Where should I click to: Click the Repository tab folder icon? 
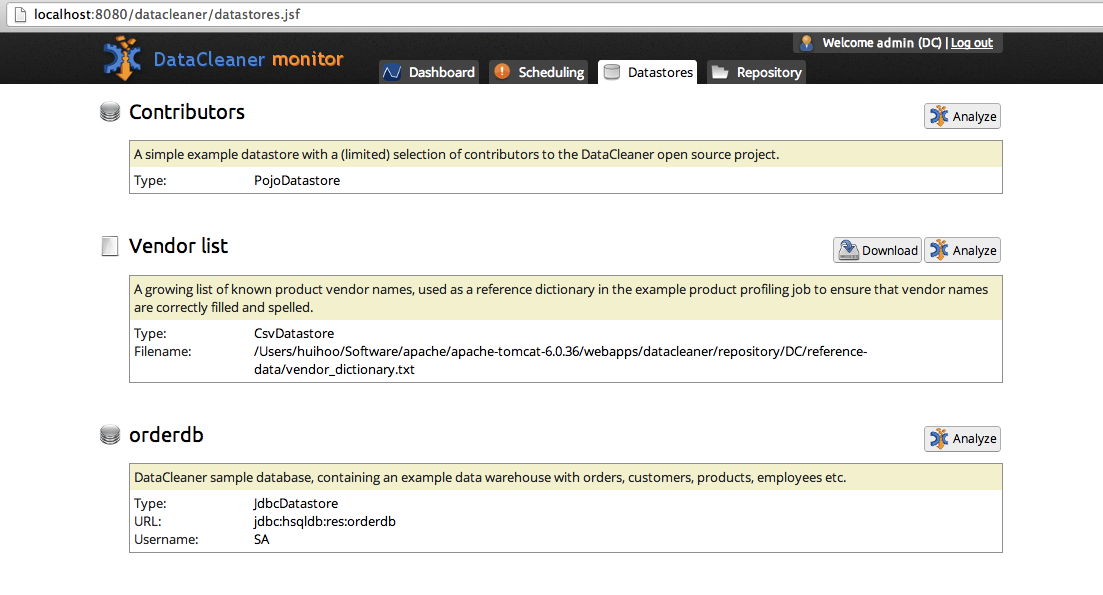click(x=720, y=72)
